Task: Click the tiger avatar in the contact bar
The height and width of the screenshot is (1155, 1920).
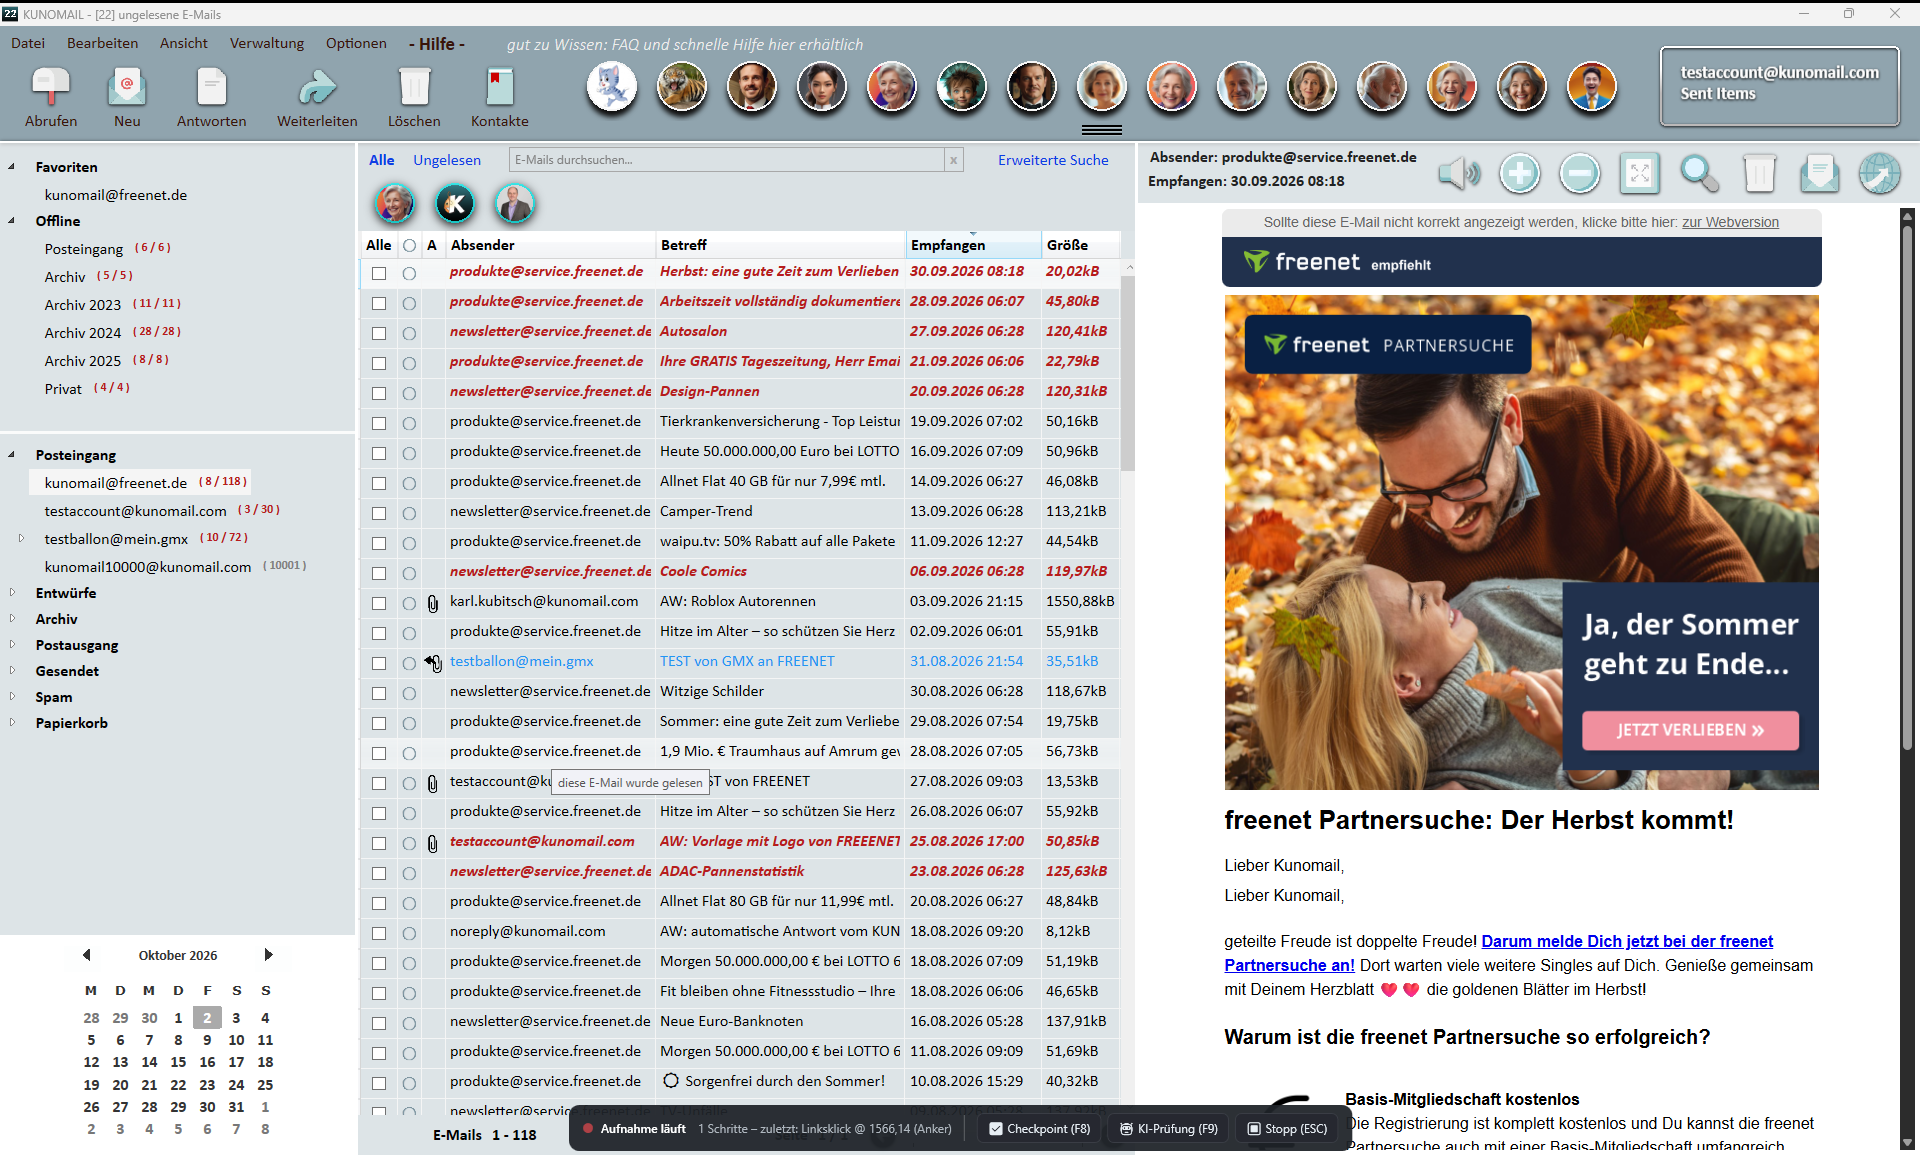Action: 682,87
